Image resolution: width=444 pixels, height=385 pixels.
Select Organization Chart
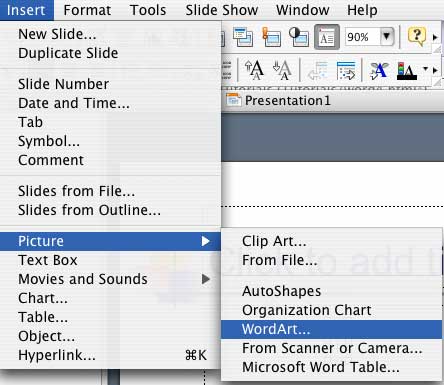[332, 310]
